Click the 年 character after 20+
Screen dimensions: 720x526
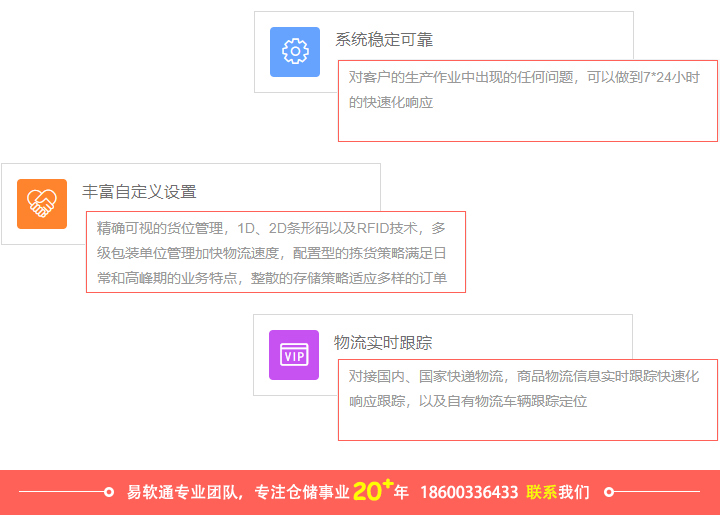(x=401, y=492)
